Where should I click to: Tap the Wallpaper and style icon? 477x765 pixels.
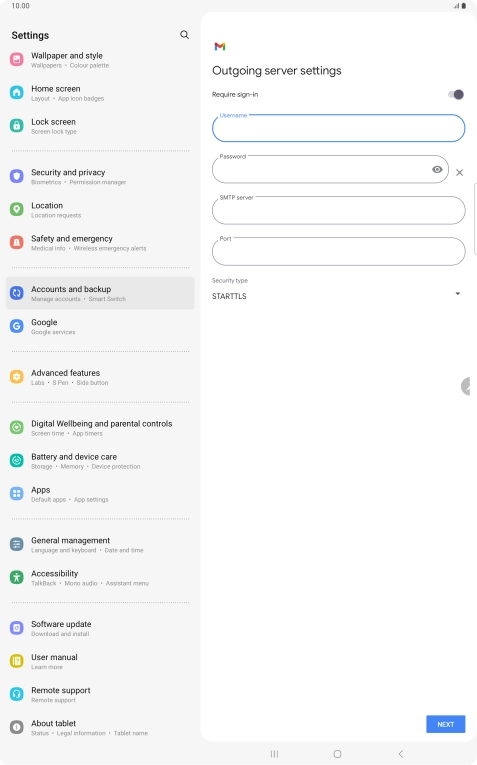tap(17, 60)
